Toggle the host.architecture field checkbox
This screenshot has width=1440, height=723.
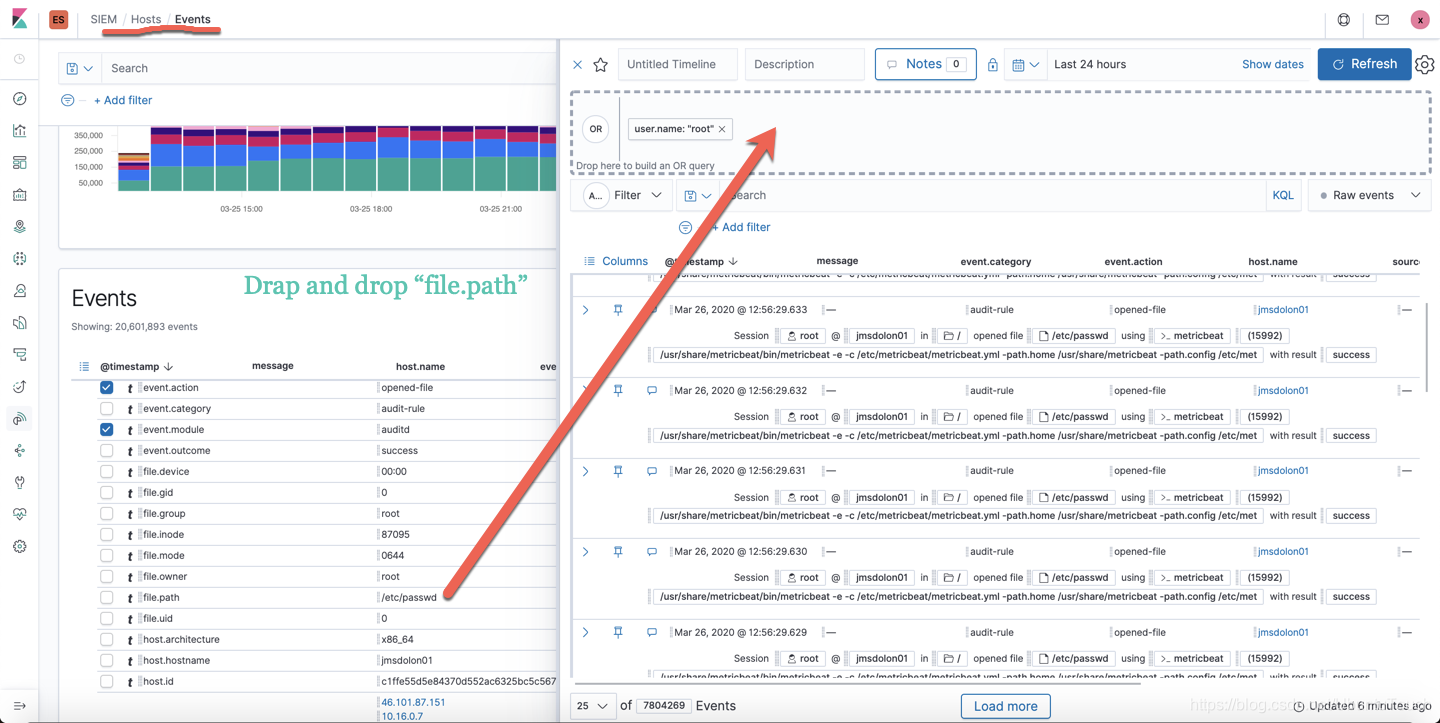[x=107, y=640]
